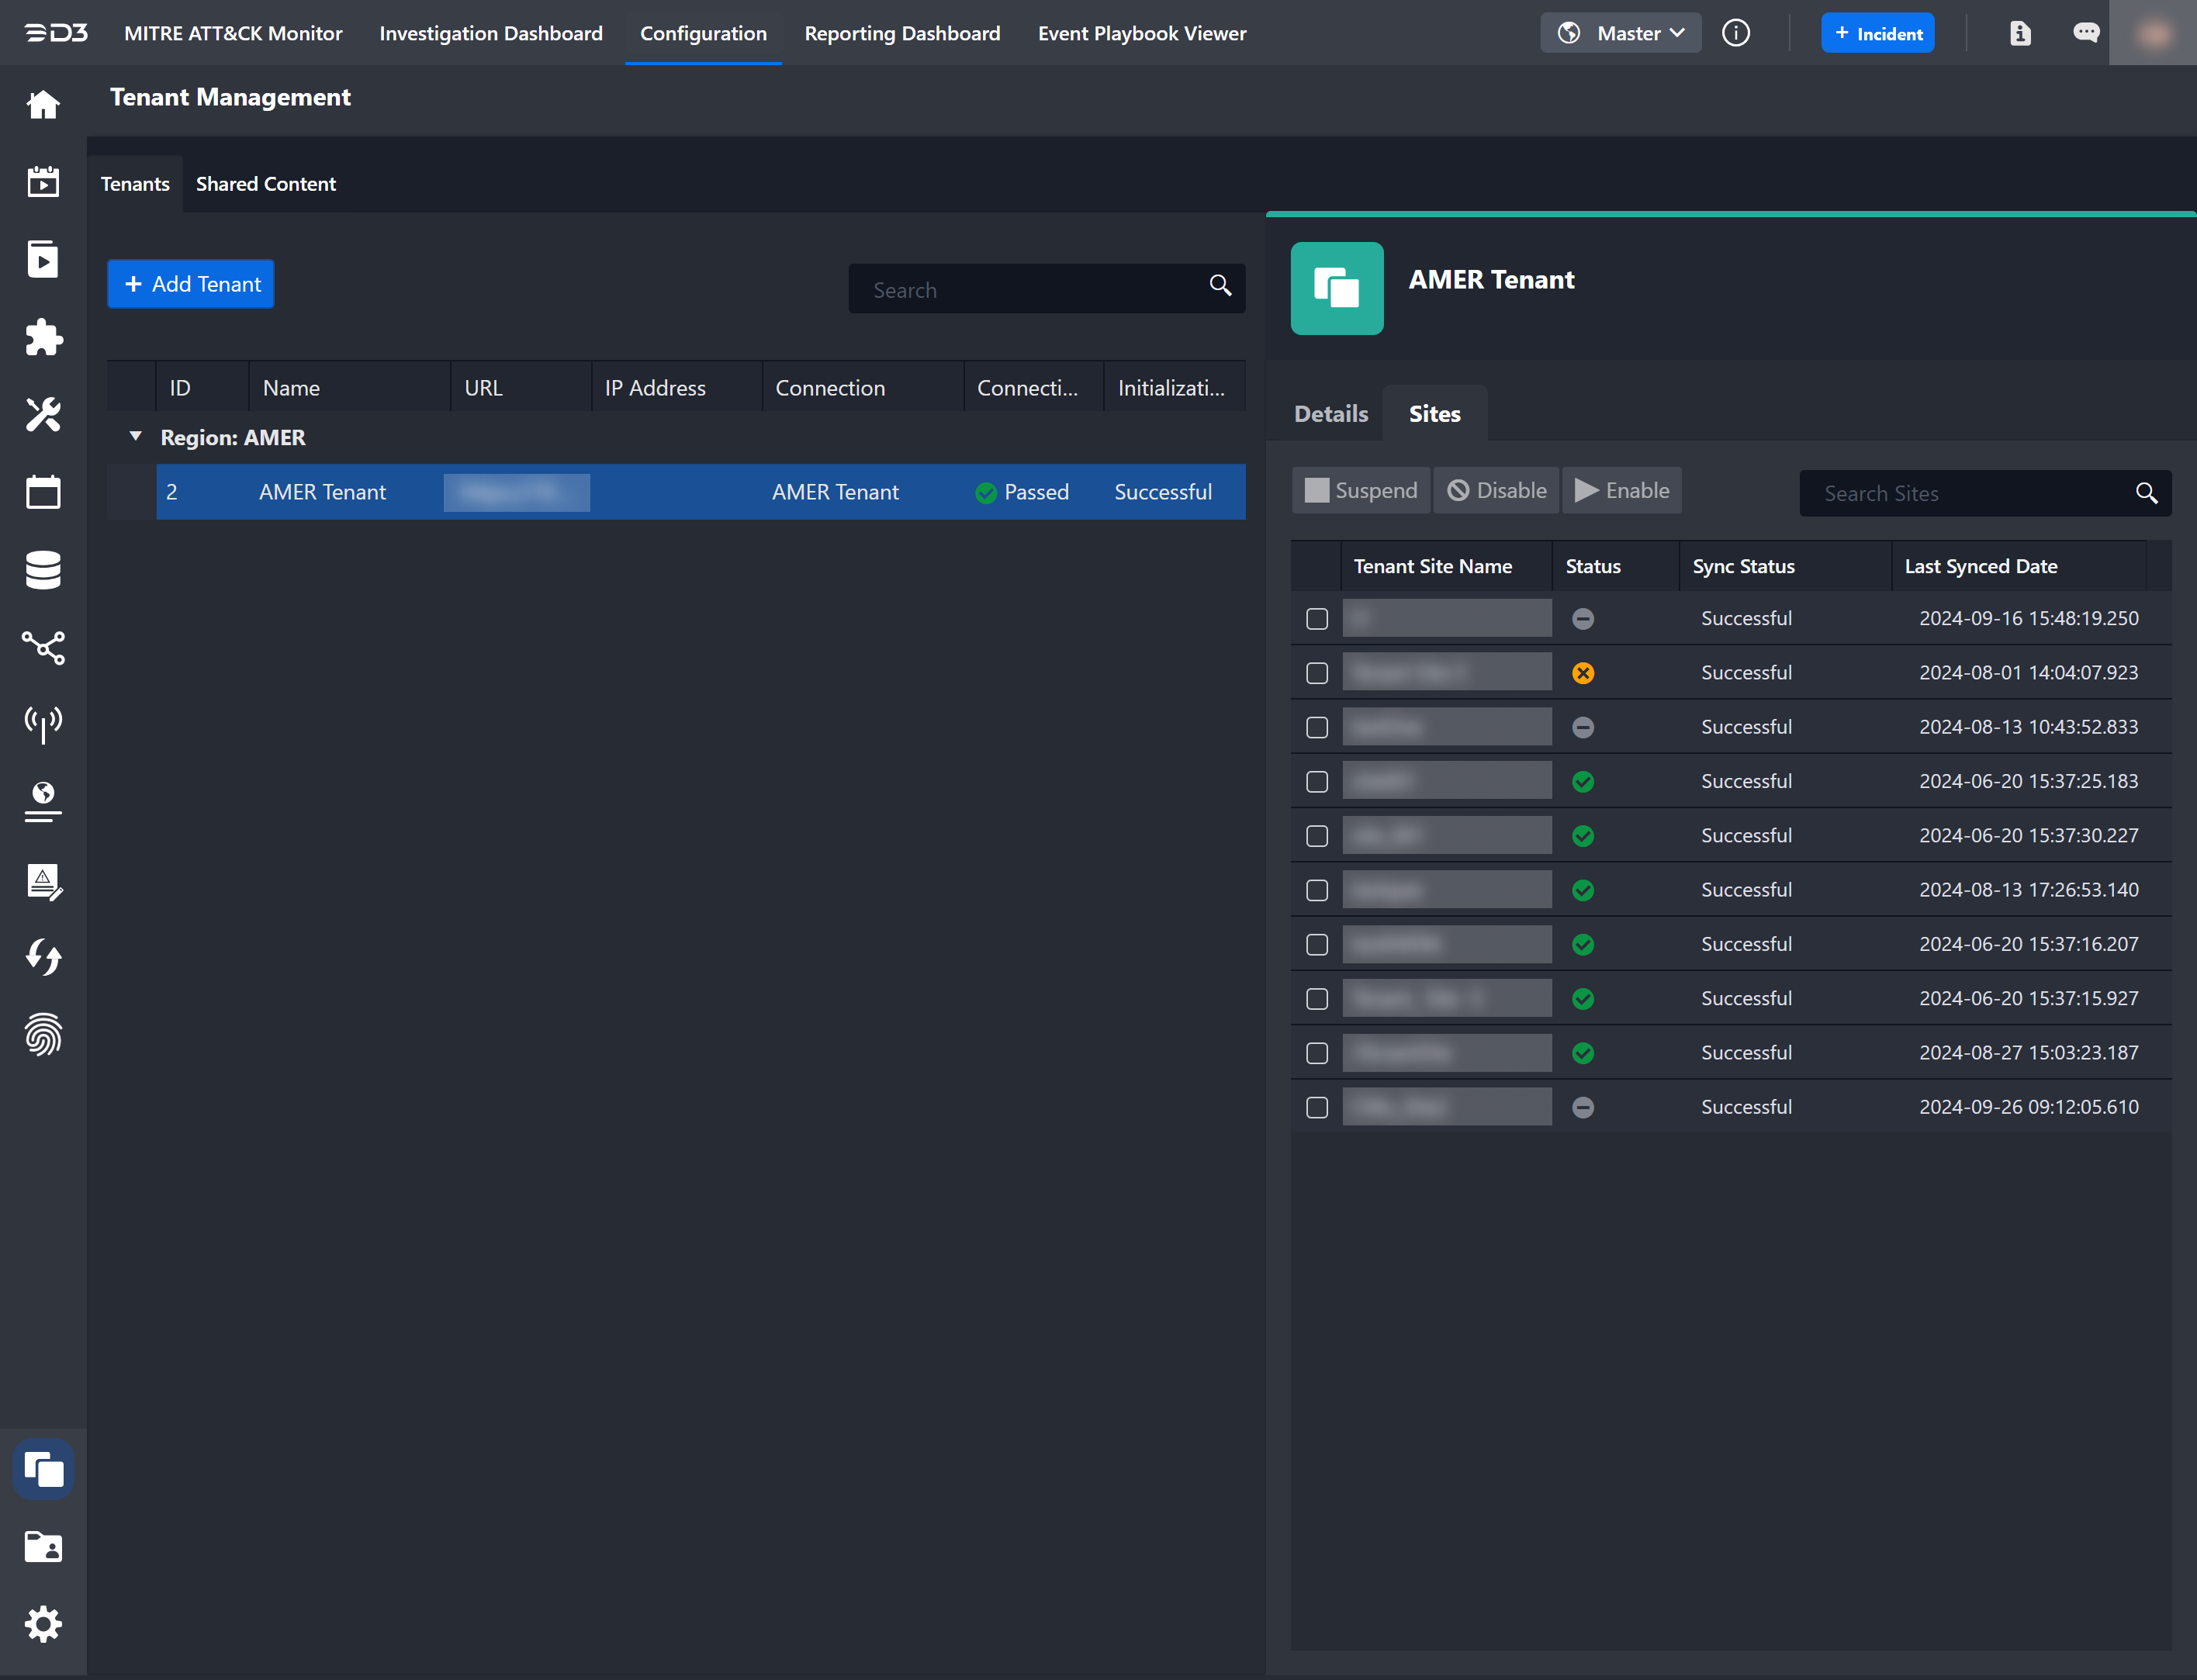
Task: Click the info circle icon in header
Action: [1736, 33]
